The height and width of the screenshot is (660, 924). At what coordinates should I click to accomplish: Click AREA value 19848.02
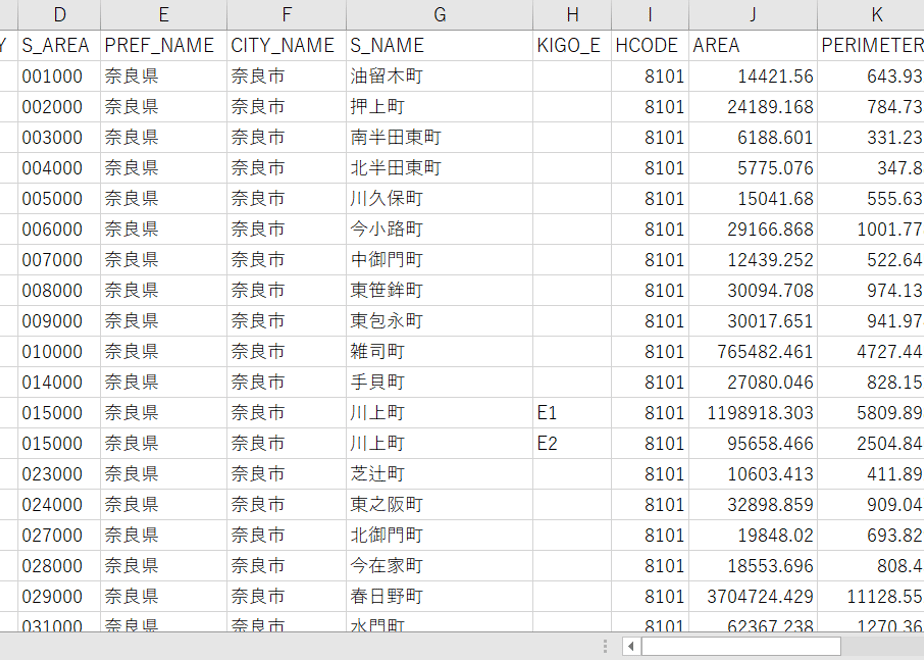[753, 536]
